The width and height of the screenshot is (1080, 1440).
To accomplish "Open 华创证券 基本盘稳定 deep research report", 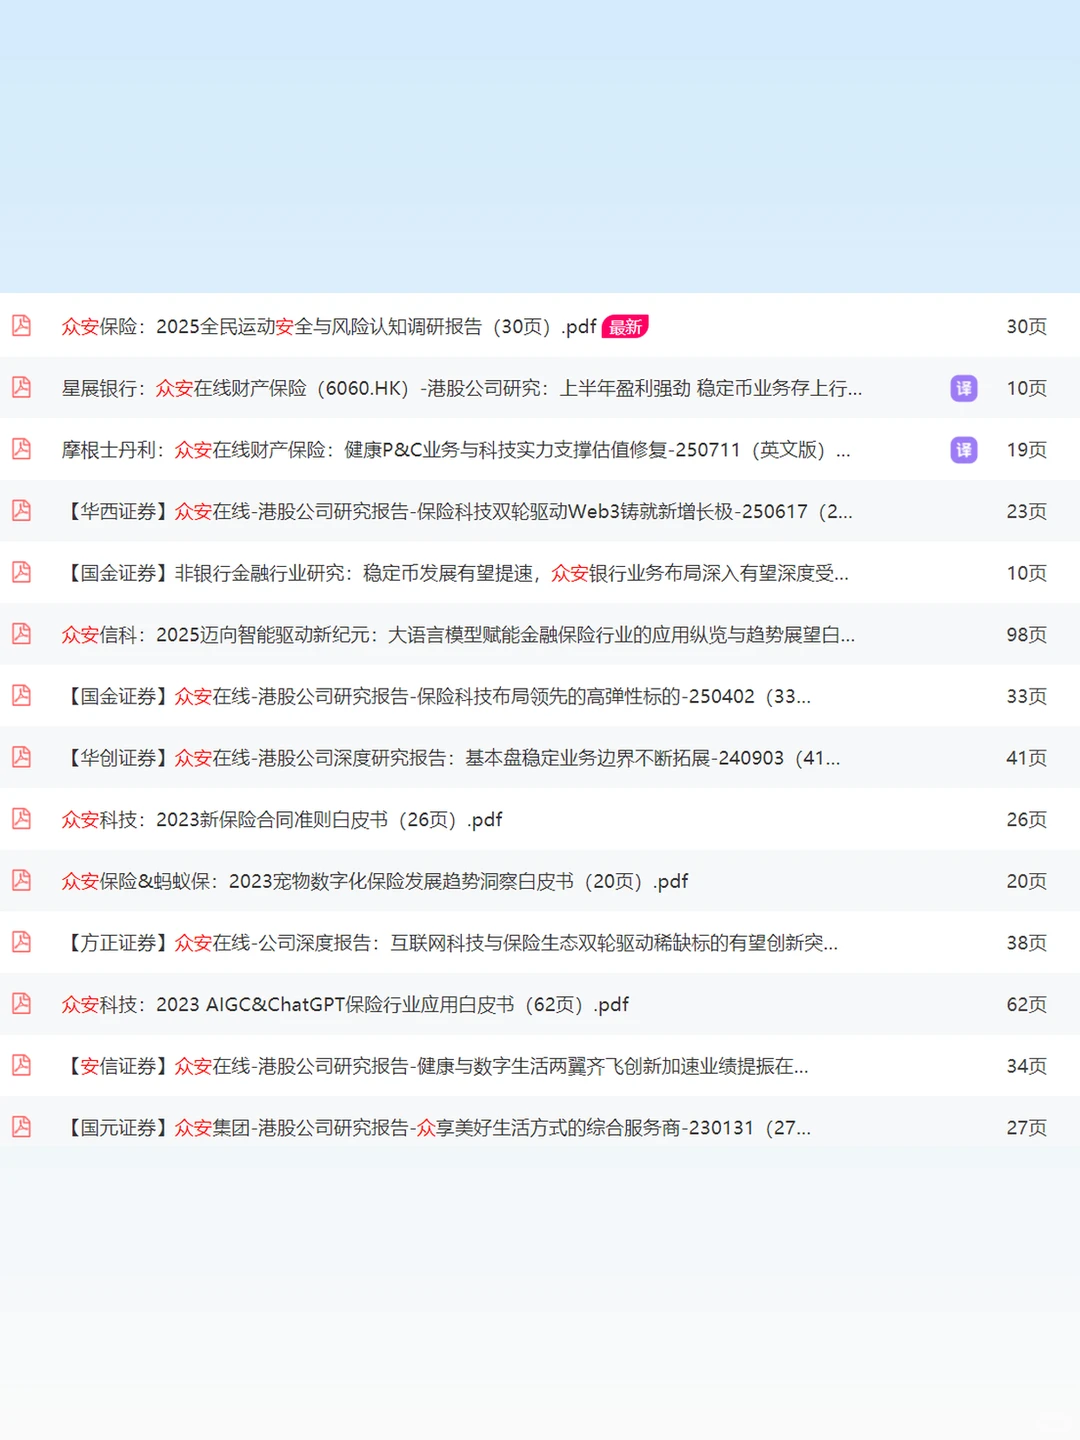I will click(451, 758).
